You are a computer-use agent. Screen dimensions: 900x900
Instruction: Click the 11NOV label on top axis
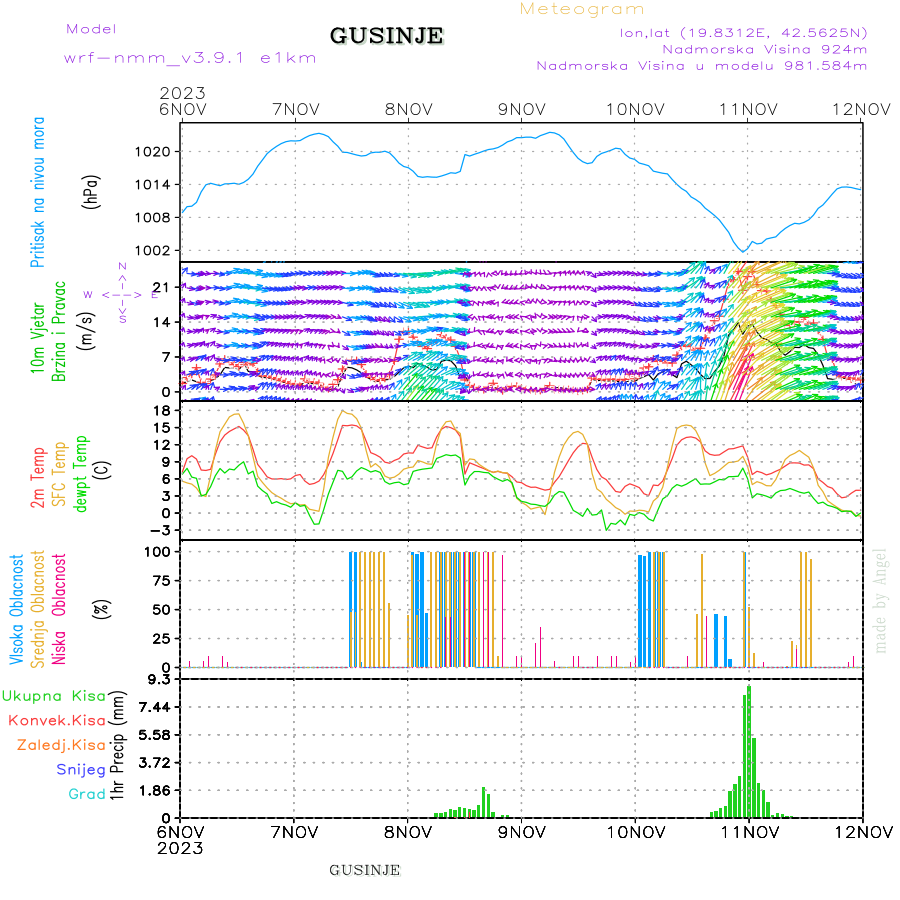[x=748, y=109]
